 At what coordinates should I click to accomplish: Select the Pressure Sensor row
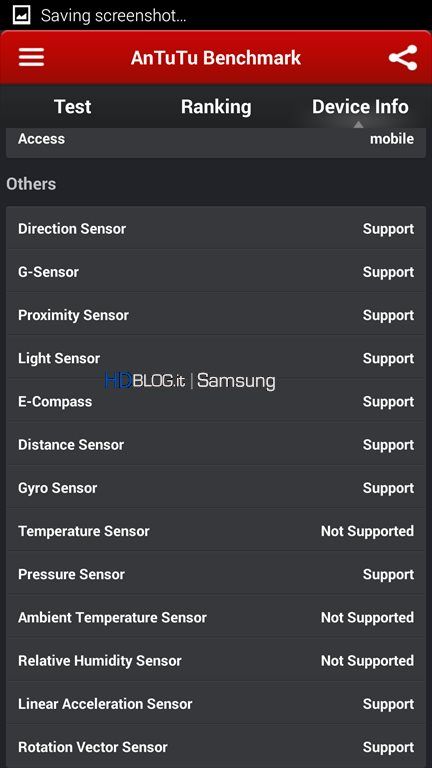[x=216, y=574]
